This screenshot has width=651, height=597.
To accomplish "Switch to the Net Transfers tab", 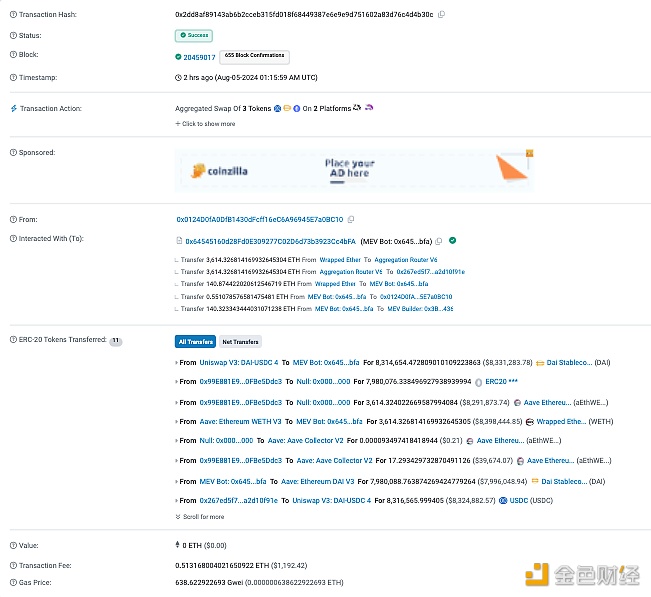I will (240, 342).
